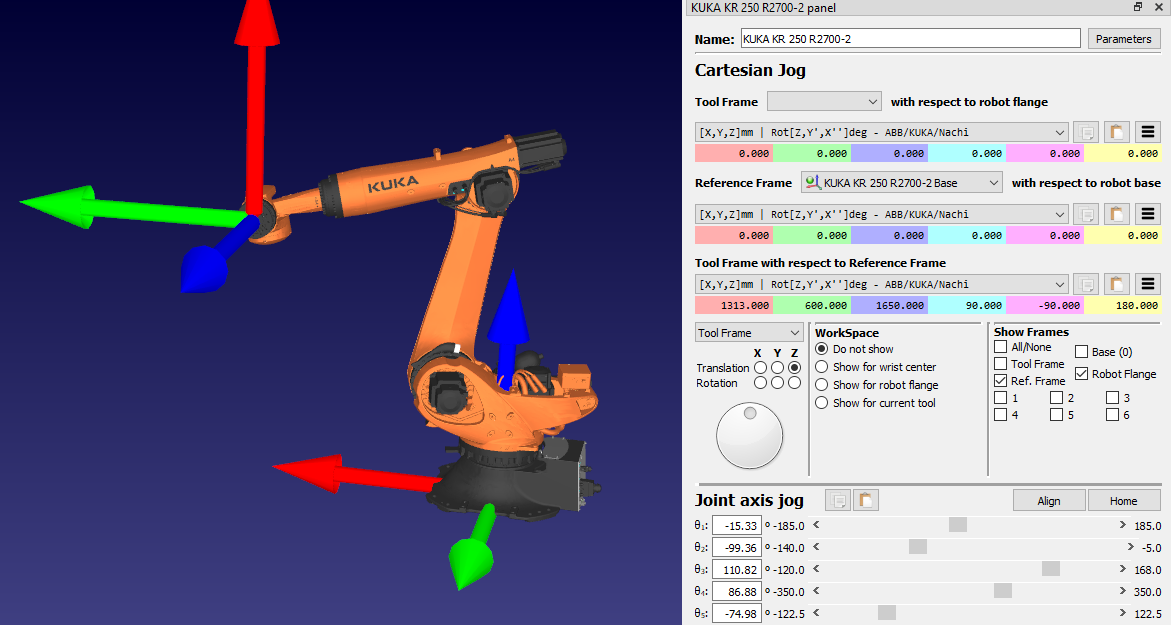The image size is (1171, 625).
Task: Choose the Rotation Y jog axis
Action: [778, 383]
